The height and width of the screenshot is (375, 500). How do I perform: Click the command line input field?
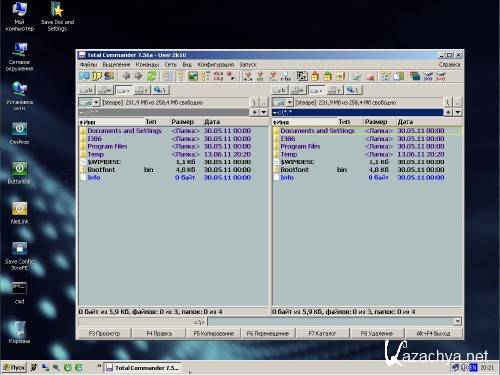(x=330, y=322)
